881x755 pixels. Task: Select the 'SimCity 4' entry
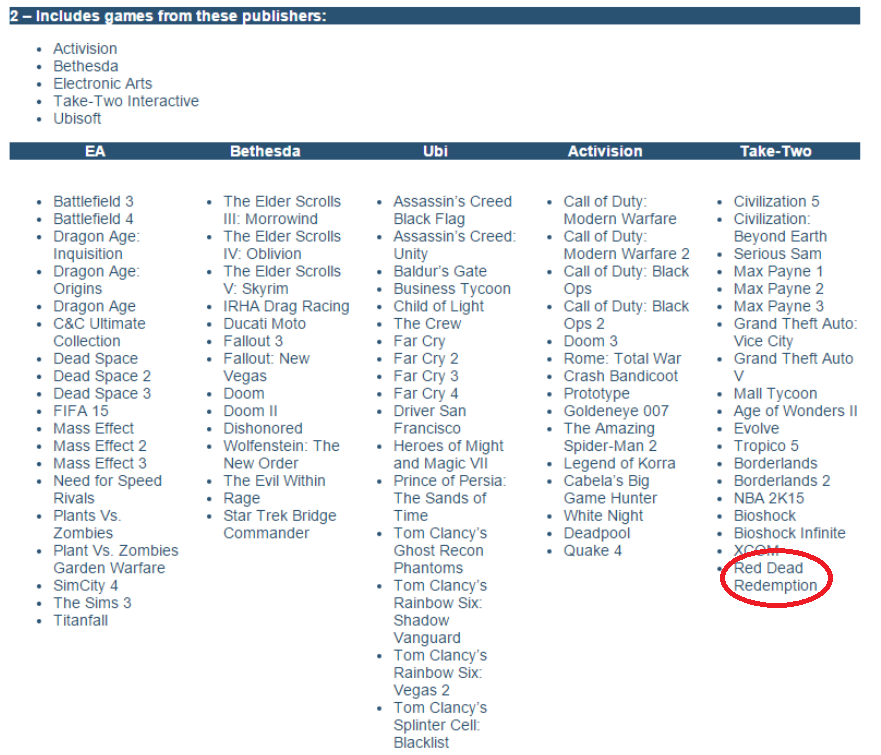86,585
